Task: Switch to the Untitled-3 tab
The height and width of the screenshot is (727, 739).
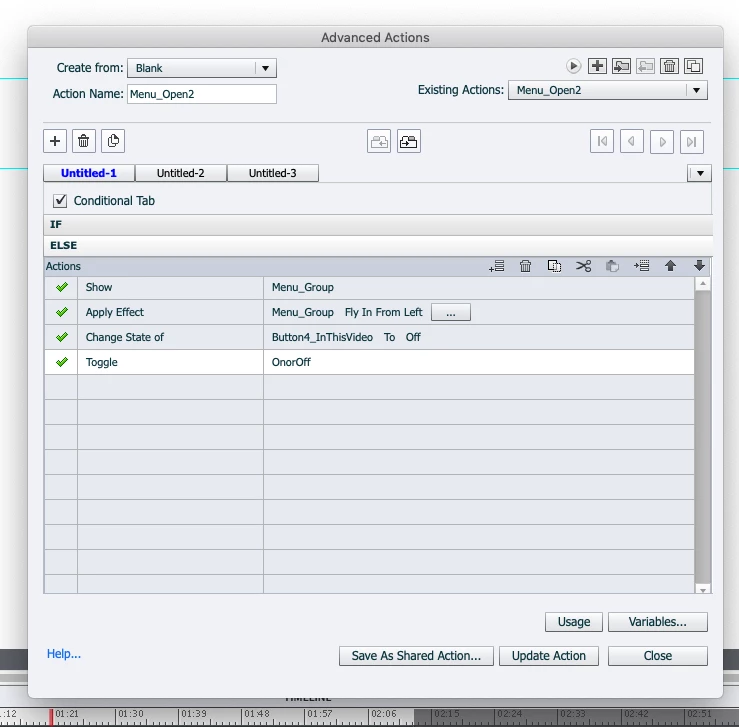Action: pyautogui.click(x=272, y=173)
